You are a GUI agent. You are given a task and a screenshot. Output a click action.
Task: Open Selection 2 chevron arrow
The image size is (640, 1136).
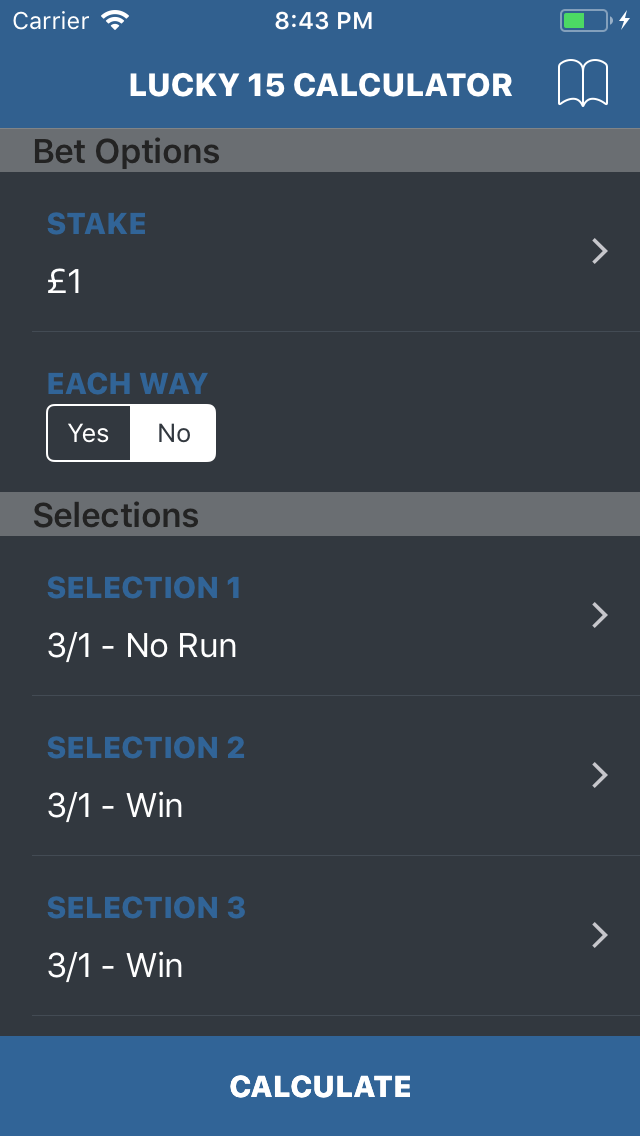[x=599, y=775]
